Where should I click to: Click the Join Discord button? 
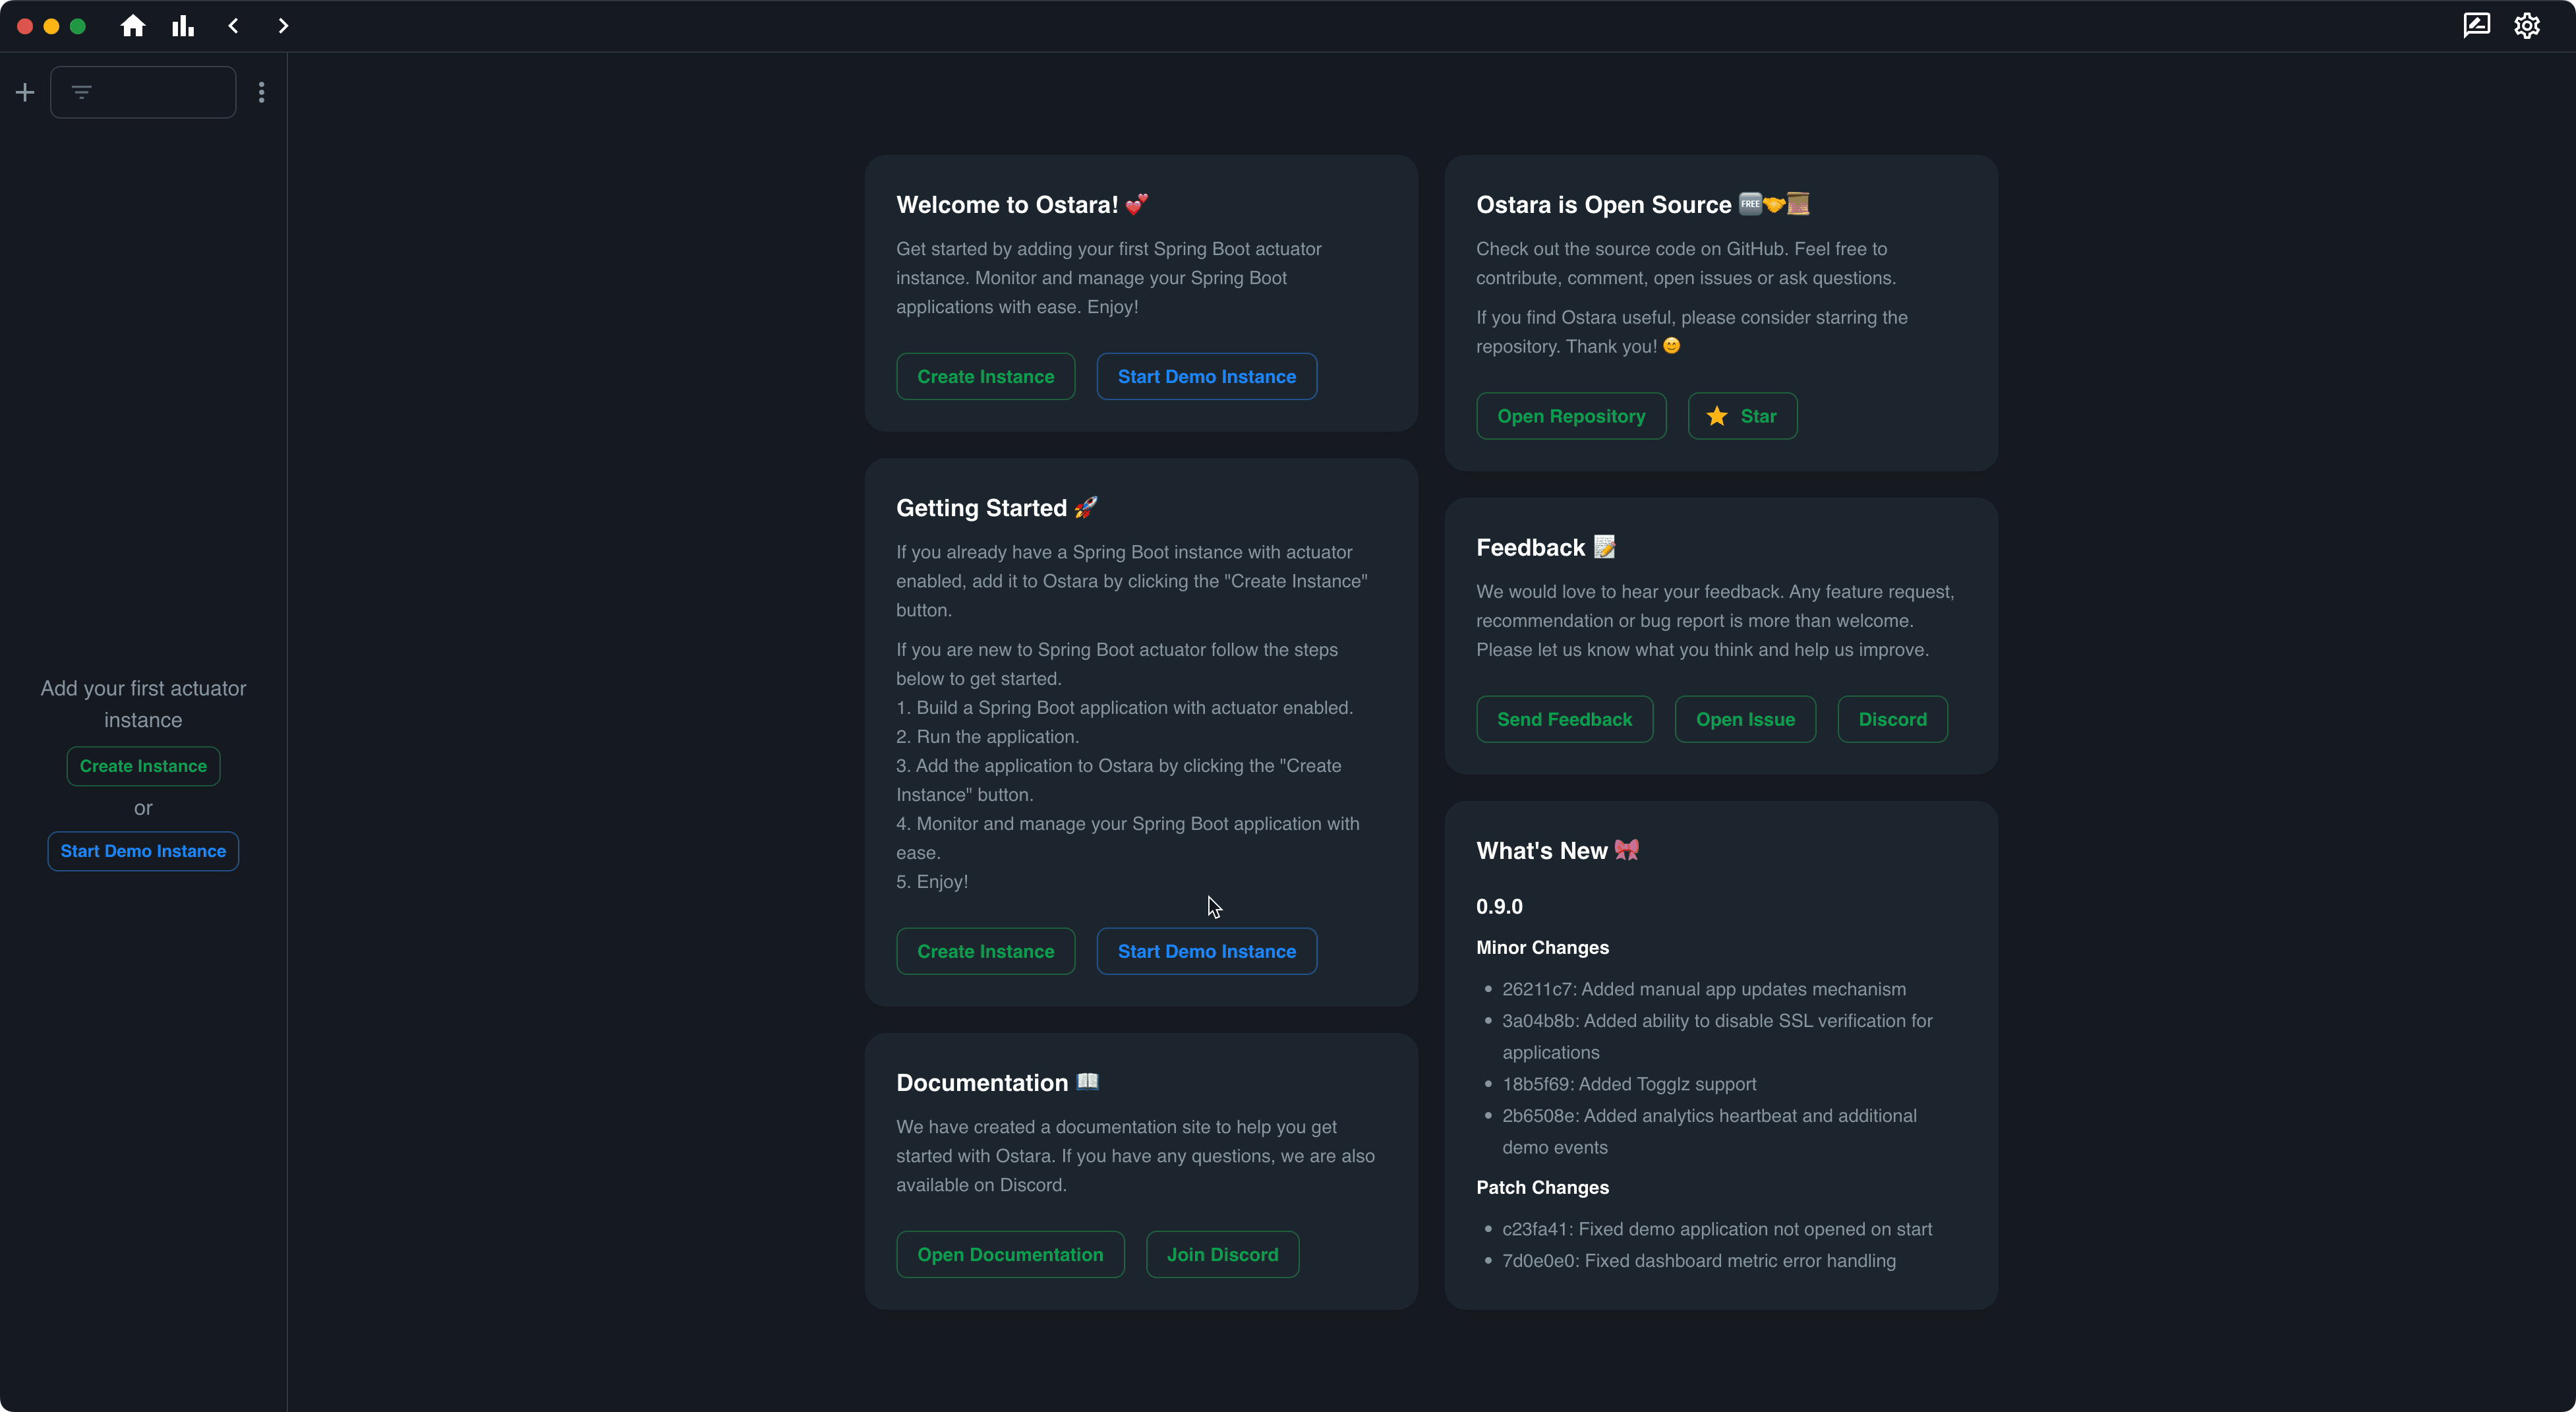pyautogui.click(x=1222, y=1254)
